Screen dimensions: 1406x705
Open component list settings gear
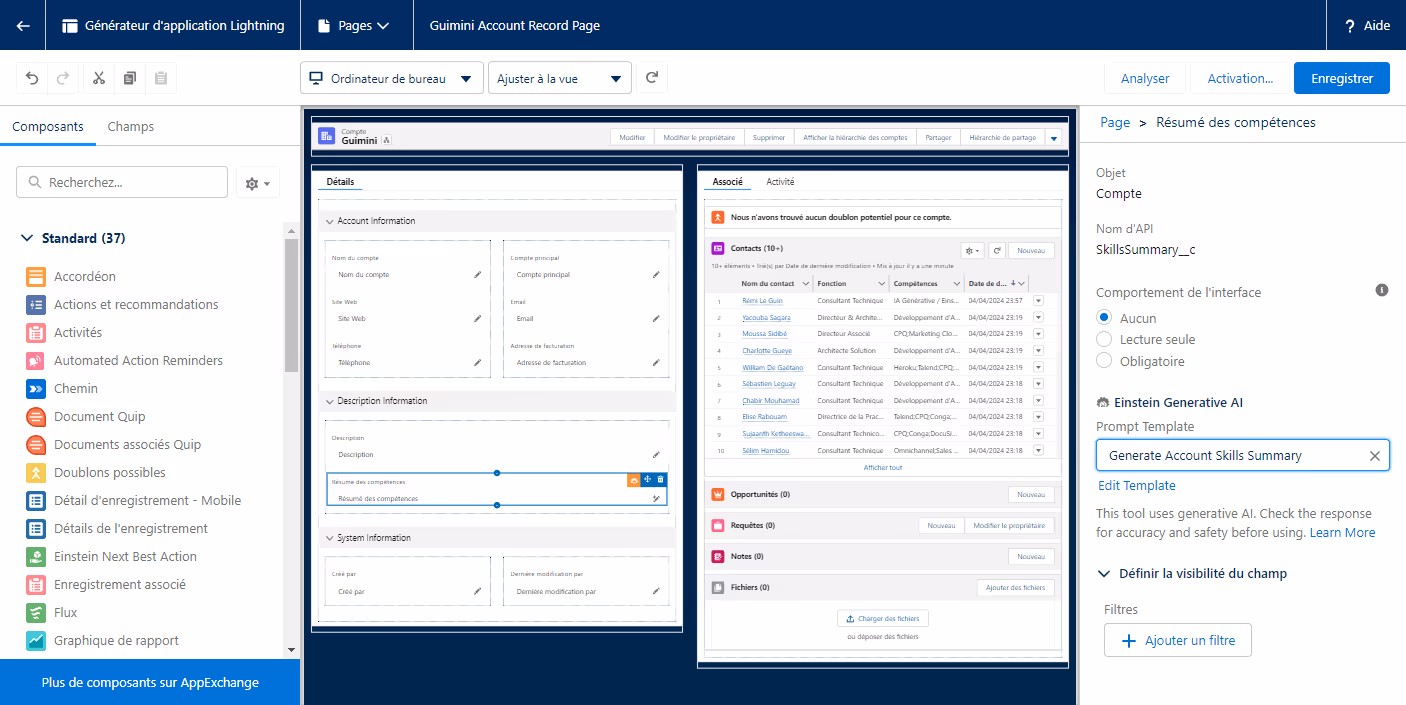click(x=258, y=183)
